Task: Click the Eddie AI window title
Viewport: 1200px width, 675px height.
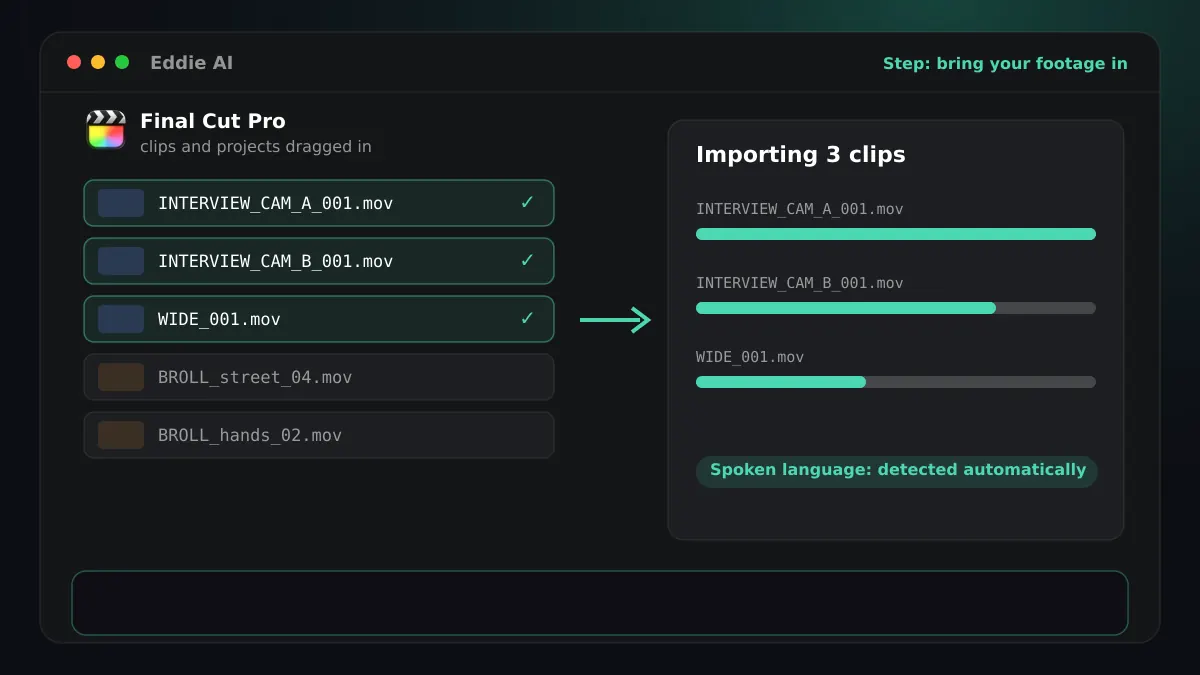Action: click(x=191, y=63)
